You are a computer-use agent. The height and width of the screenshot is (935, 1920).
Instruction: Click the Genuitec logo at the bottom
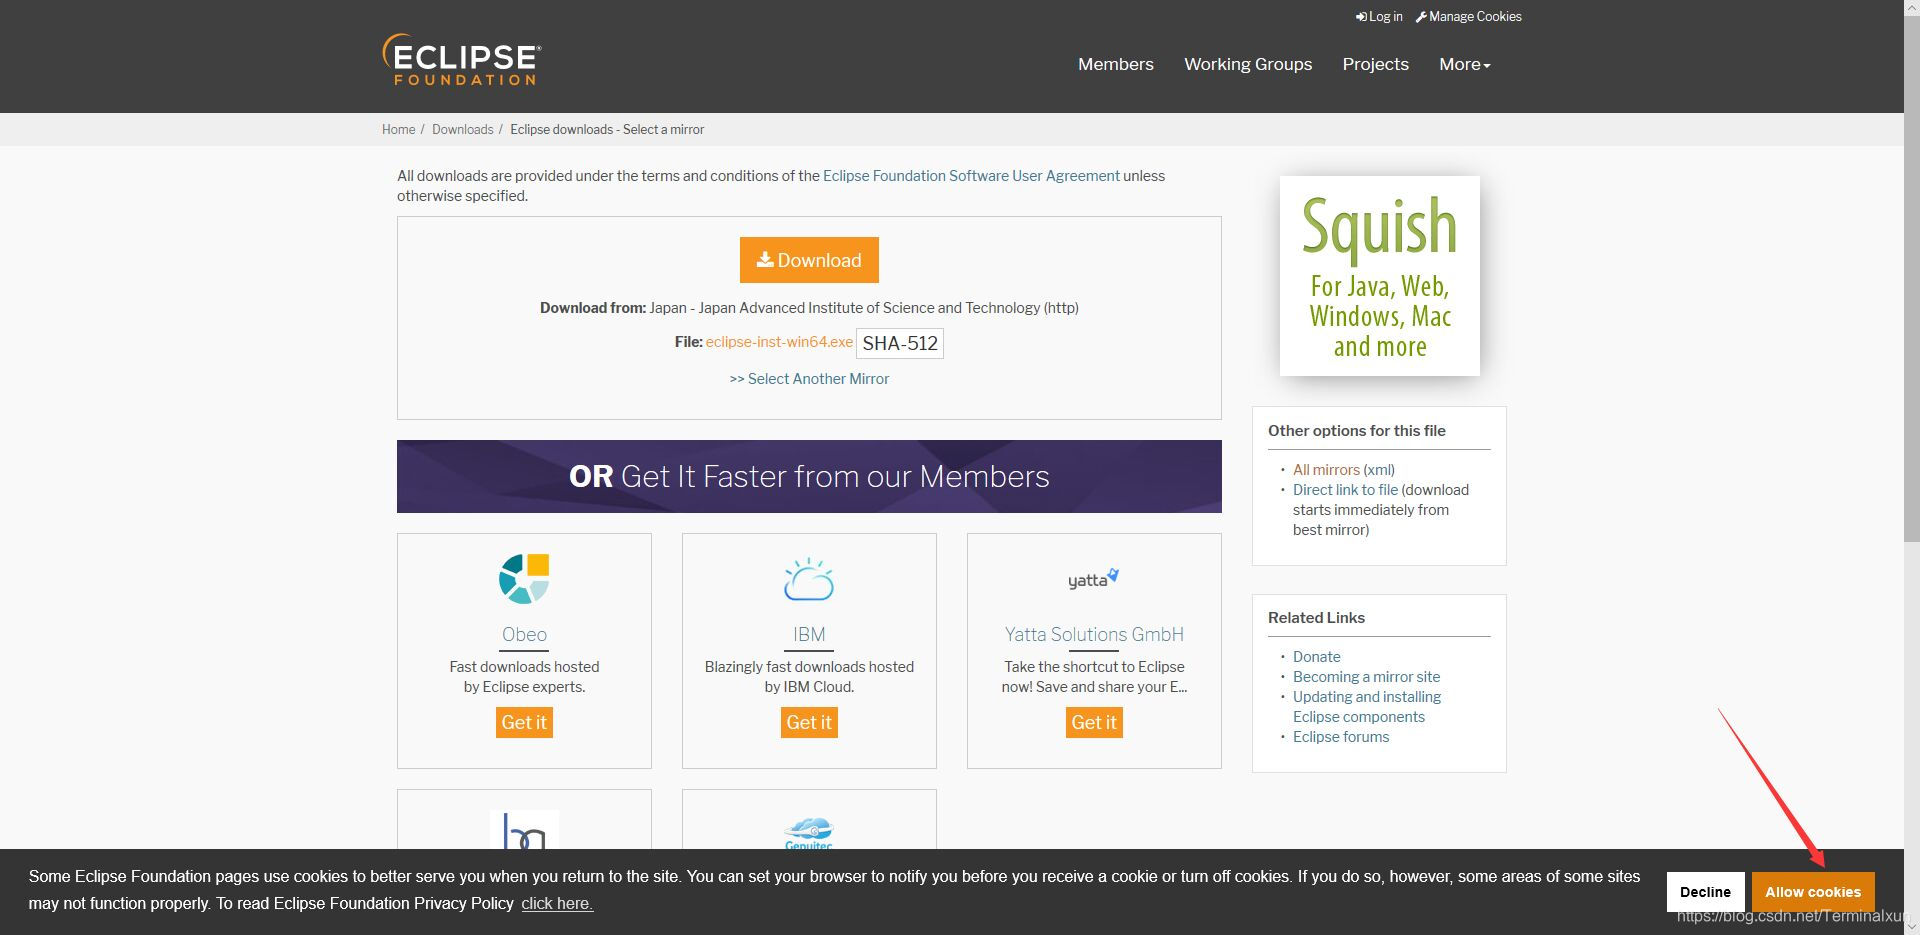pos(809,833)
